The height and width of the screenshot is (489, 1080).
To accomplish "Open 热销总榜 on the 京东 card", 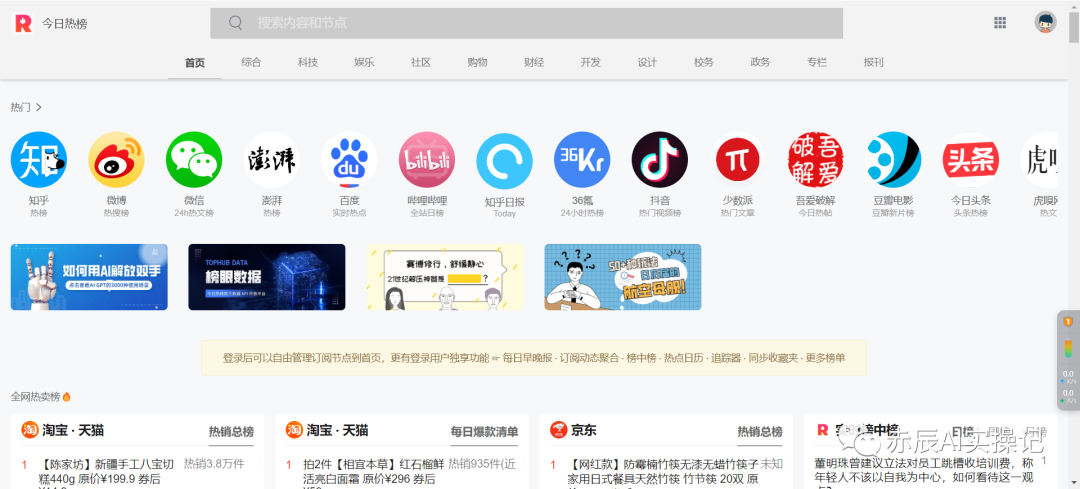I will [x=760, y=432].
